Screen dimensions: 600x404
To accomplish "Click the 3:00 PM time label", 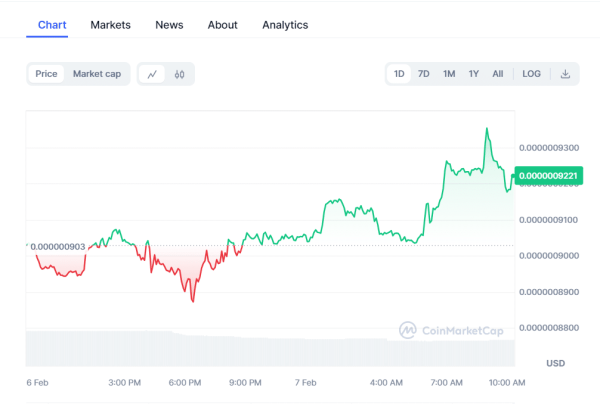I will [124, 383].
